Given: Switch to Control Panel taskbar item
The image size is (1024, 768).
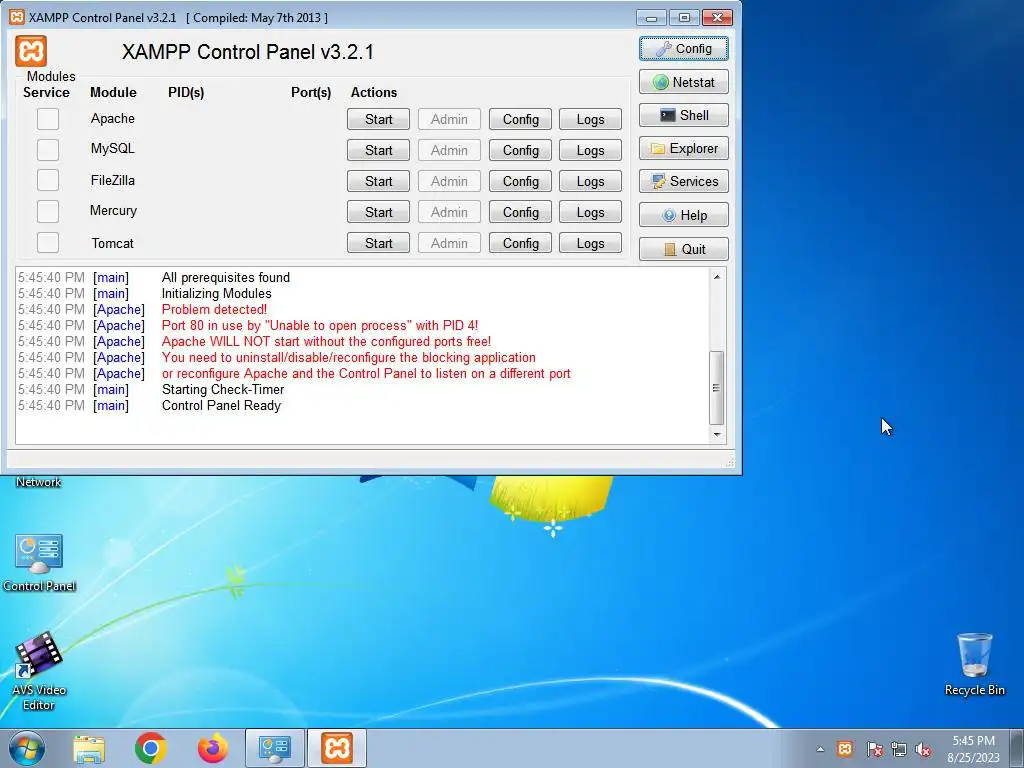Looking at the screenshot, I should tap(275, 748).
